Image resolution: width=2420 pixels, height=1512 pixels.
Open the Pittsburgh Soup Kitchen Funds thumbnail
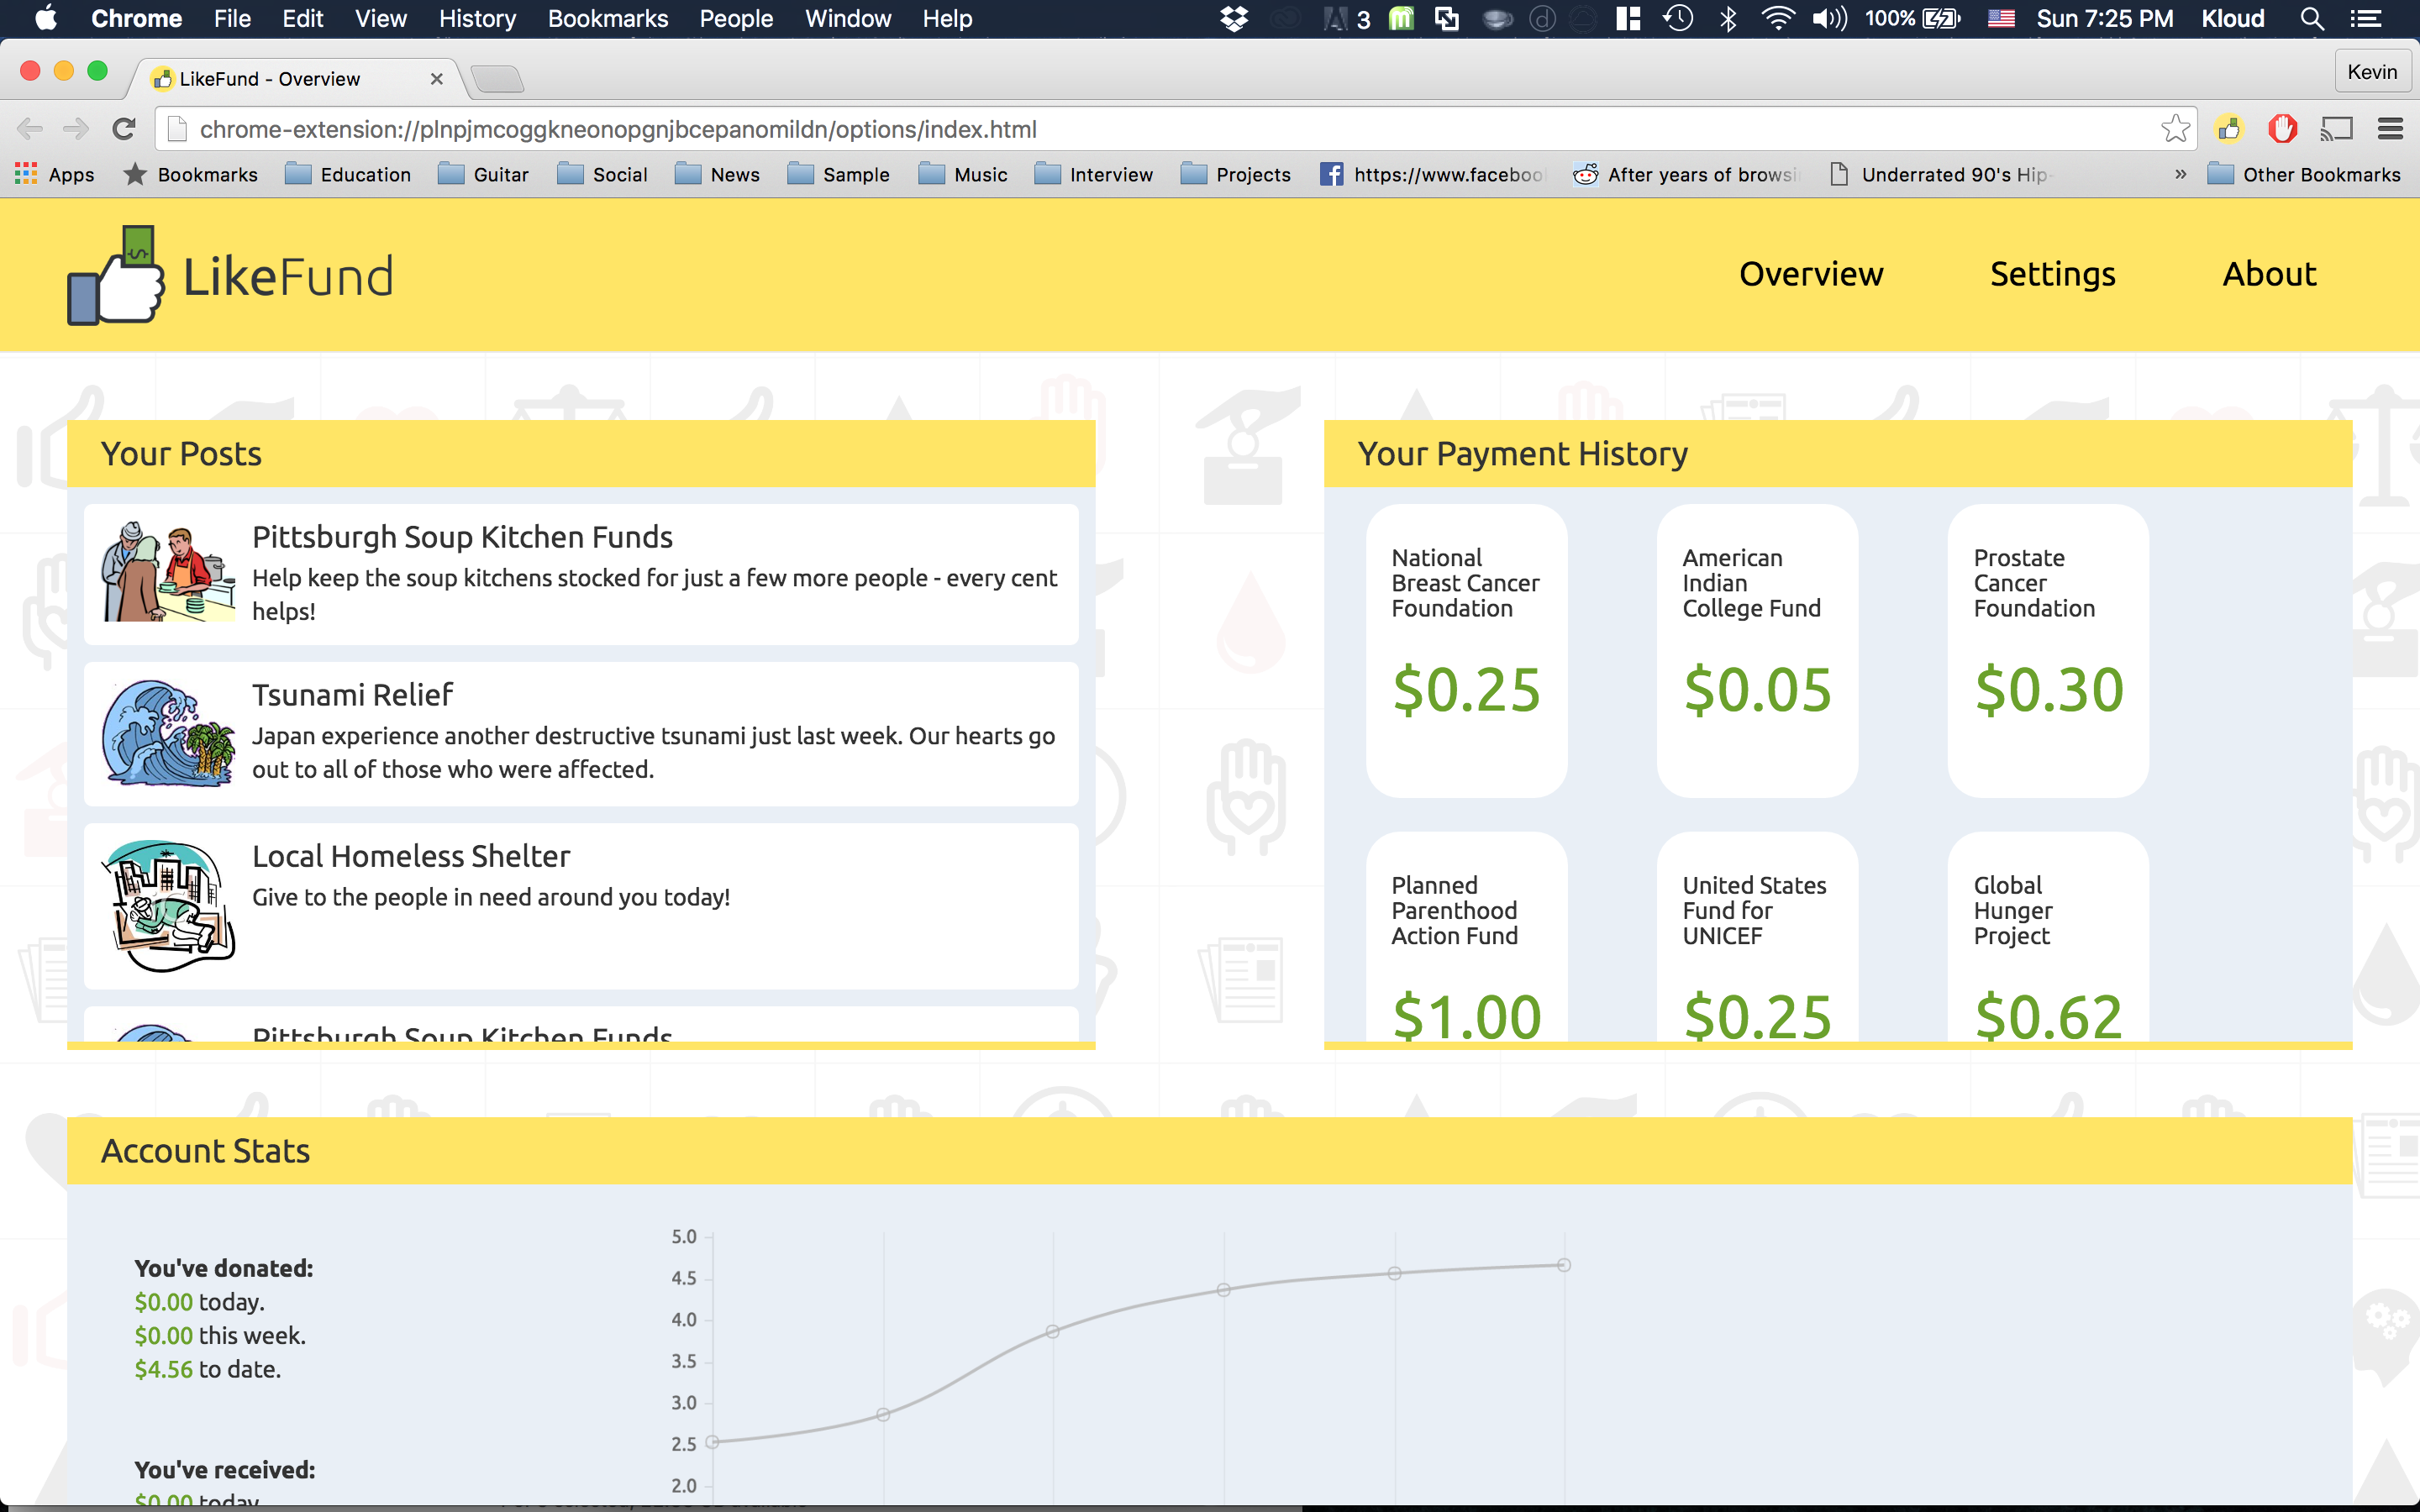pos(169,570)
